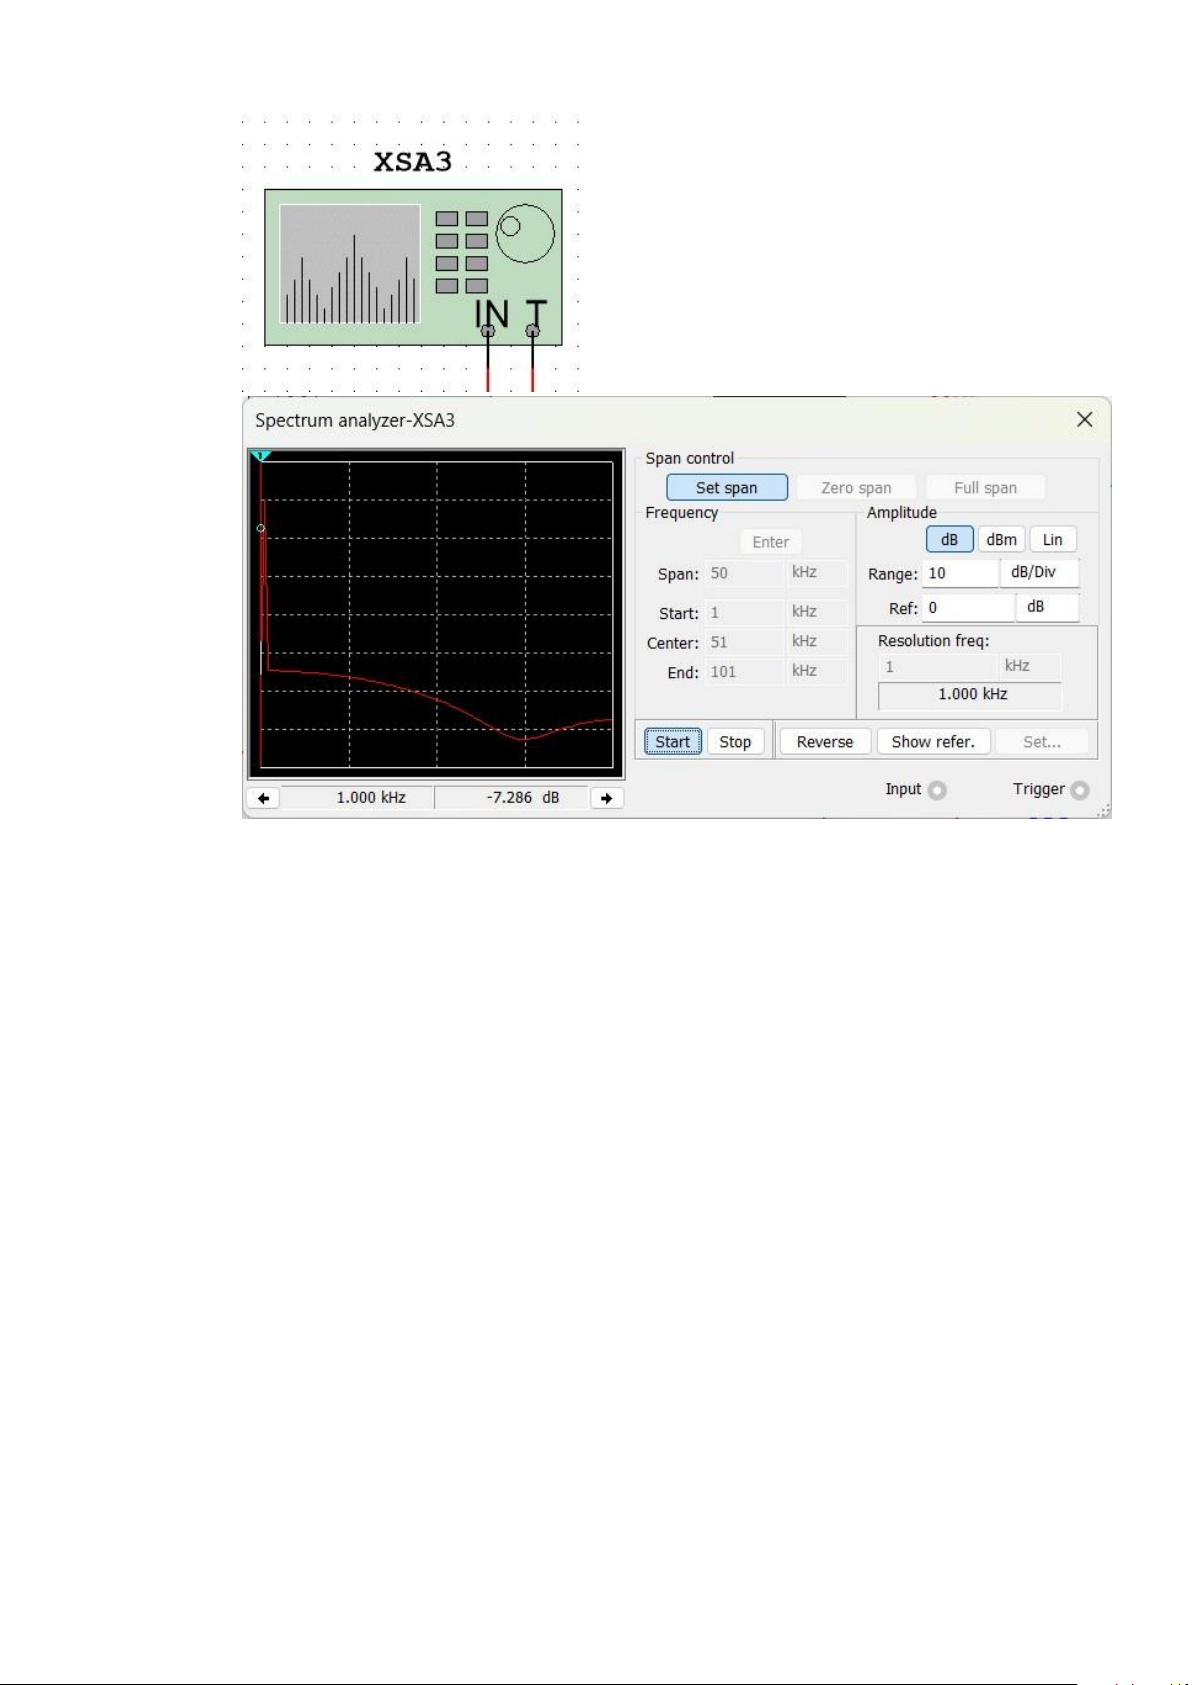Click the 1.000 kHz resolution display
Screen dimensions: 1192x1685
971,695
